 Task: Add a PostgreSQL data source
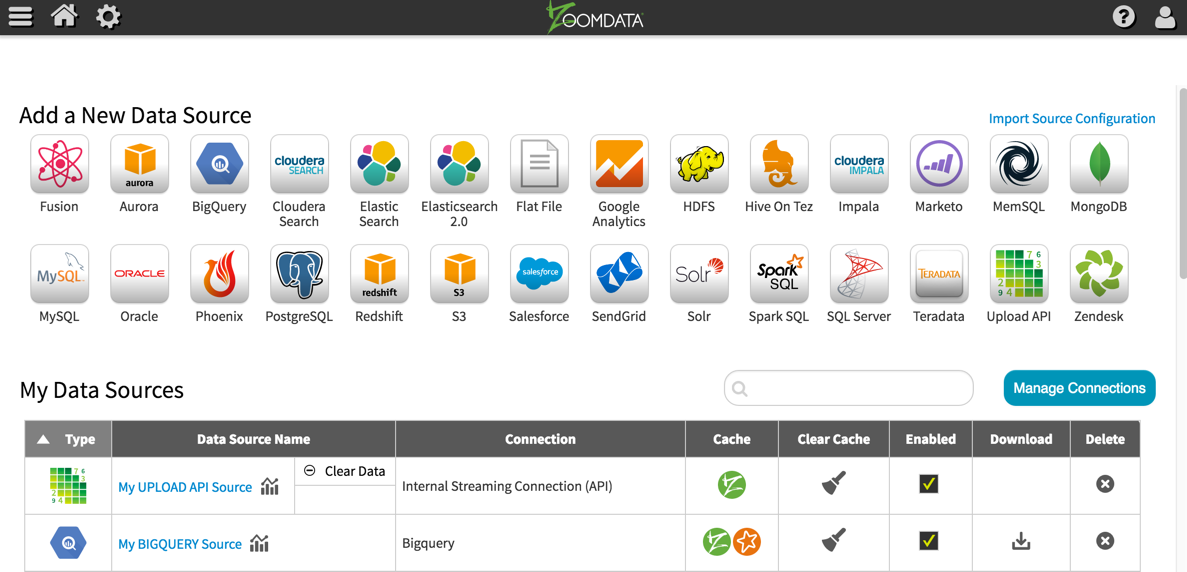pos(299,273)
